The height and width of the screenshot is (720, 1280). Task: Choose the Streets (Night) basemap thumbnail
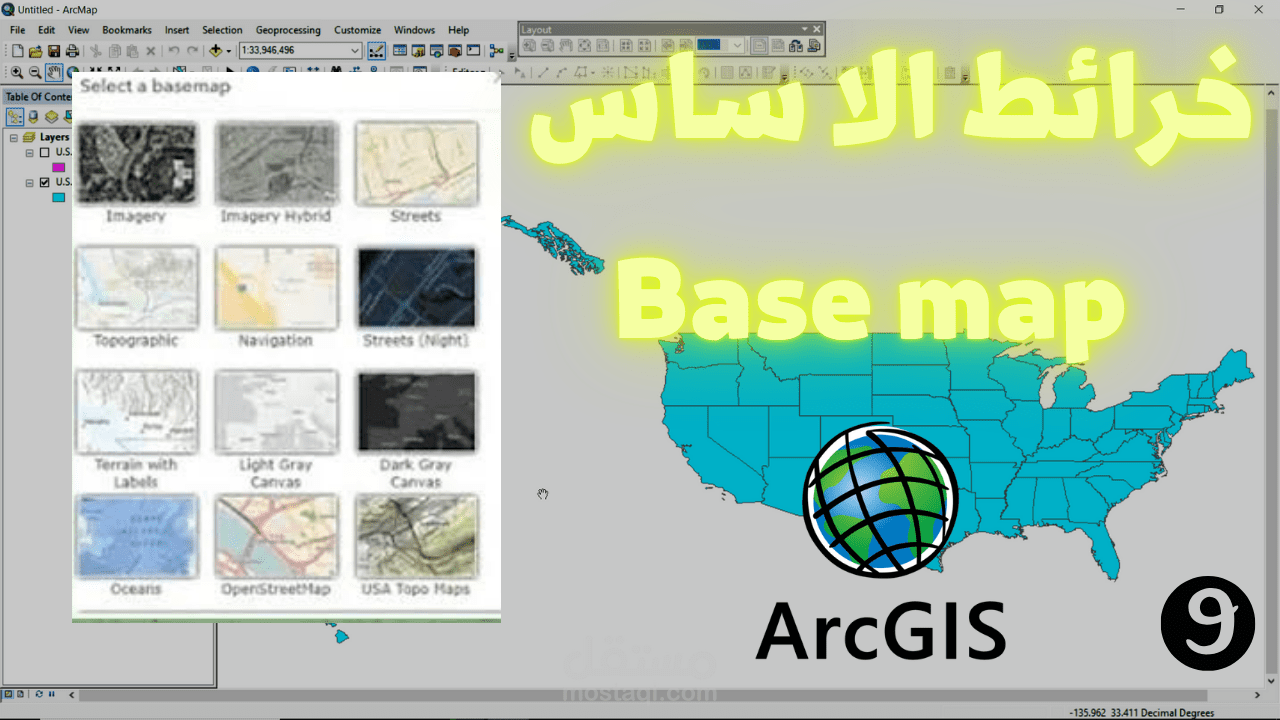coord(416,288)
